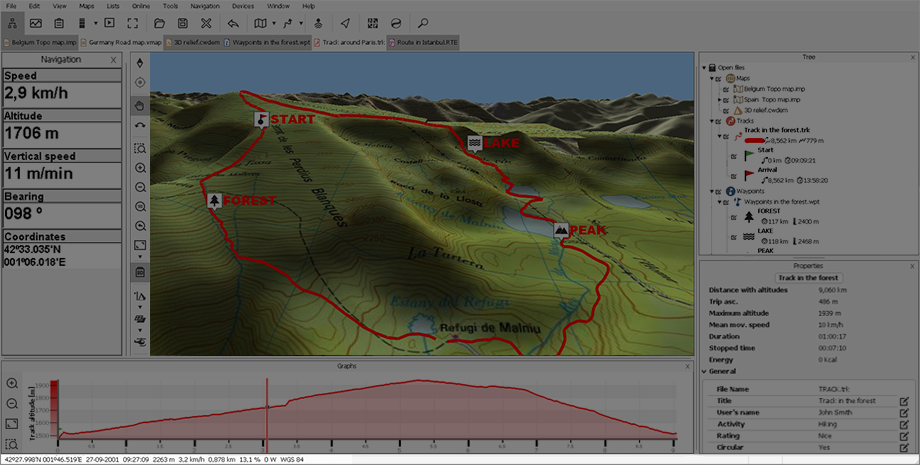
Task: Click the GPS navigation arrow icon
Action: click(x=345, y=22)
